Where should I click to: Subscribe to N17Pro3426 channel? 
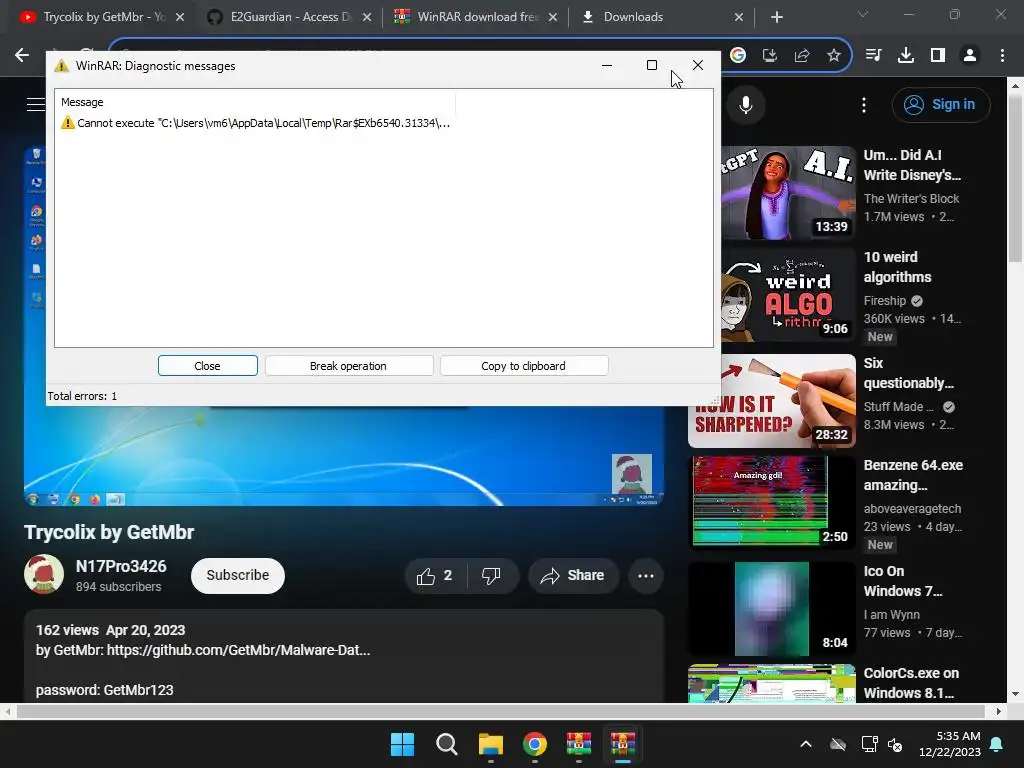(x=238, y=575)
